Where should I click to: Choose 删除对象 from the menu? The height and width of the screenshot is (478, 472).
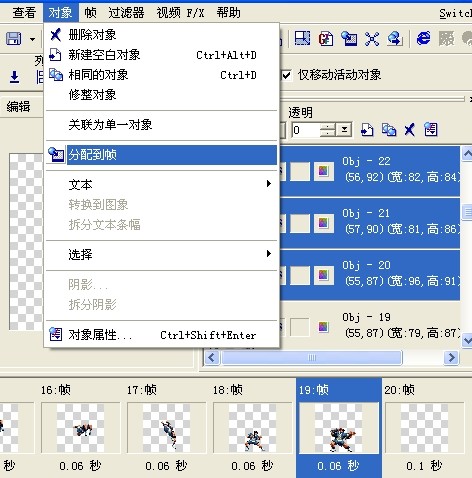tap(161, 35)
